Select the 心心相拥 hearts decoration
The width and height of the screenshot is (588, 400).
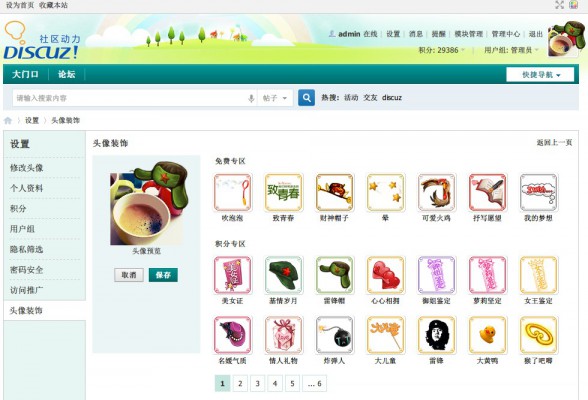coord(386,275)
